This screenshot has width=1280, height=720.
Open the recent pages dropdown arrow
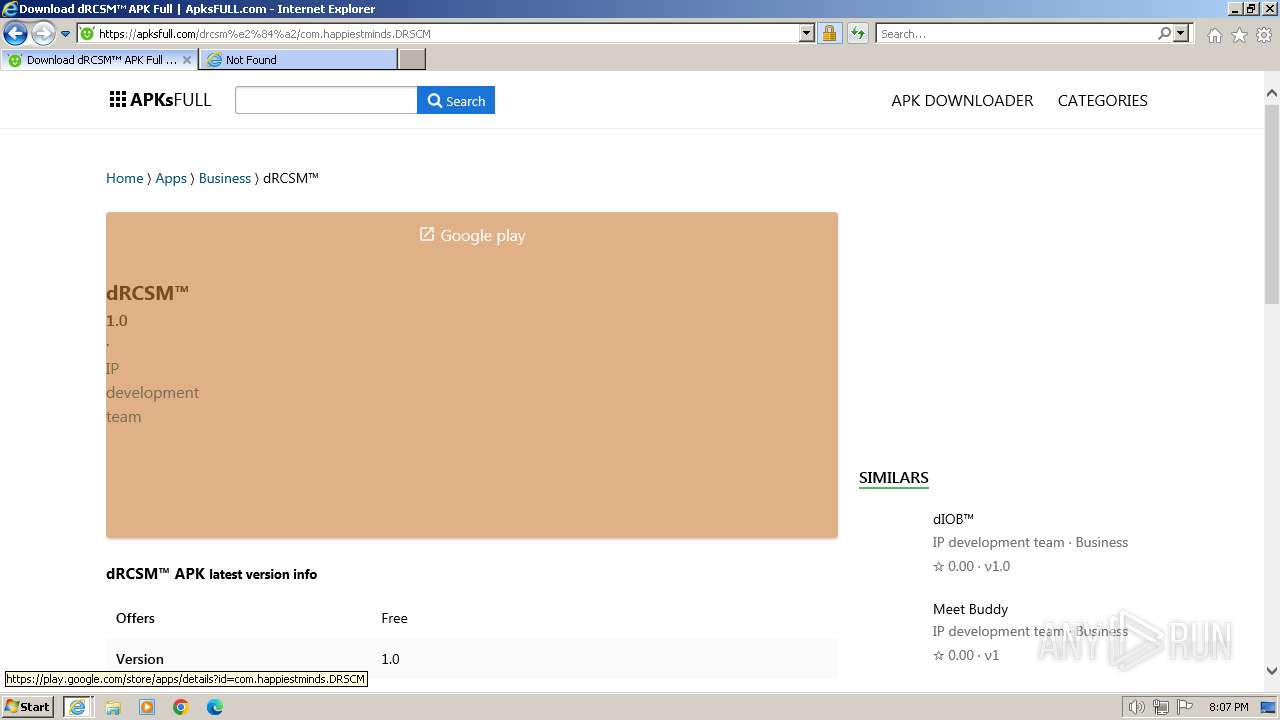coord(65,34)
